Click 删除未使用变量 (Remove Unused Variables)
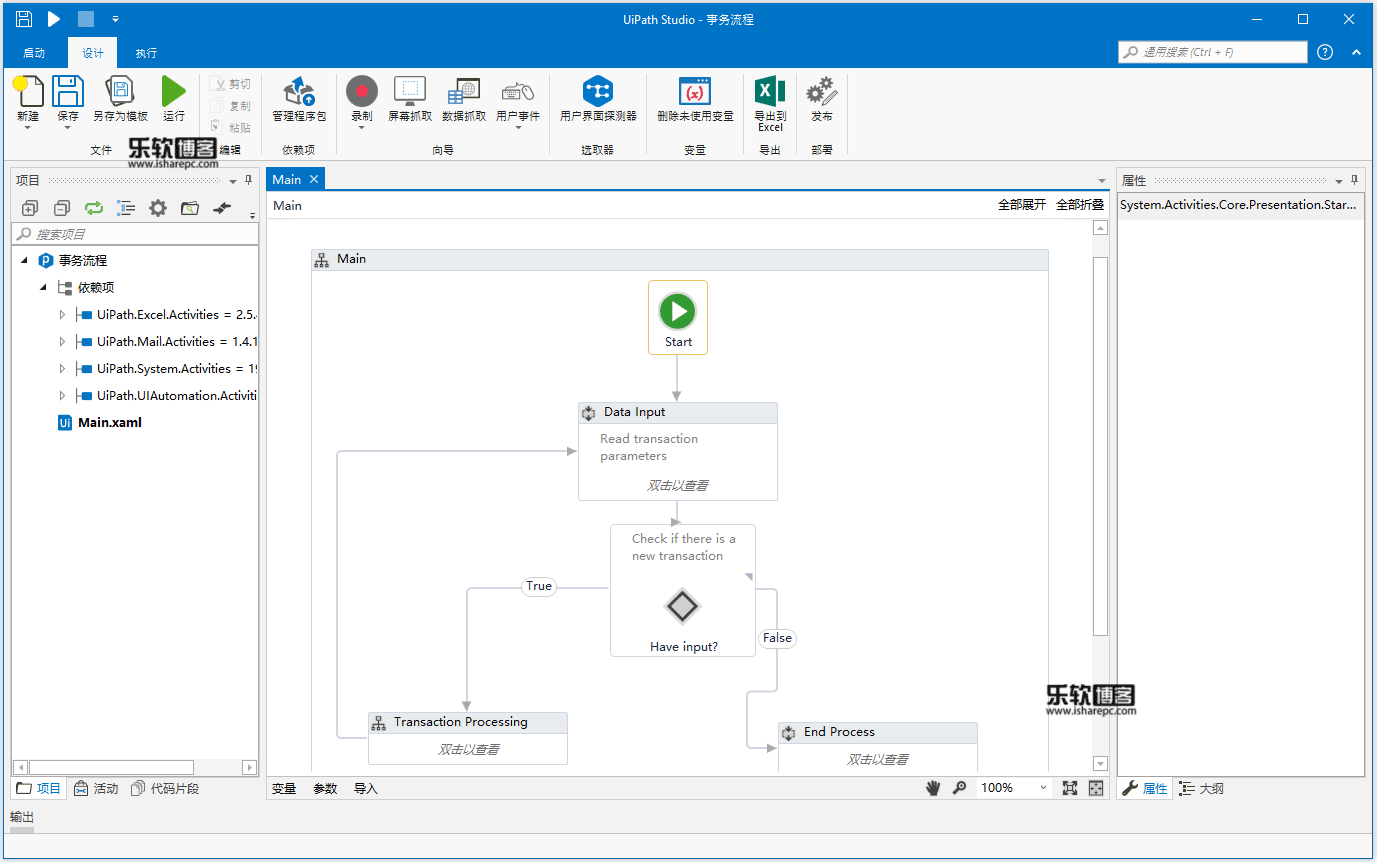 point(695,92)
